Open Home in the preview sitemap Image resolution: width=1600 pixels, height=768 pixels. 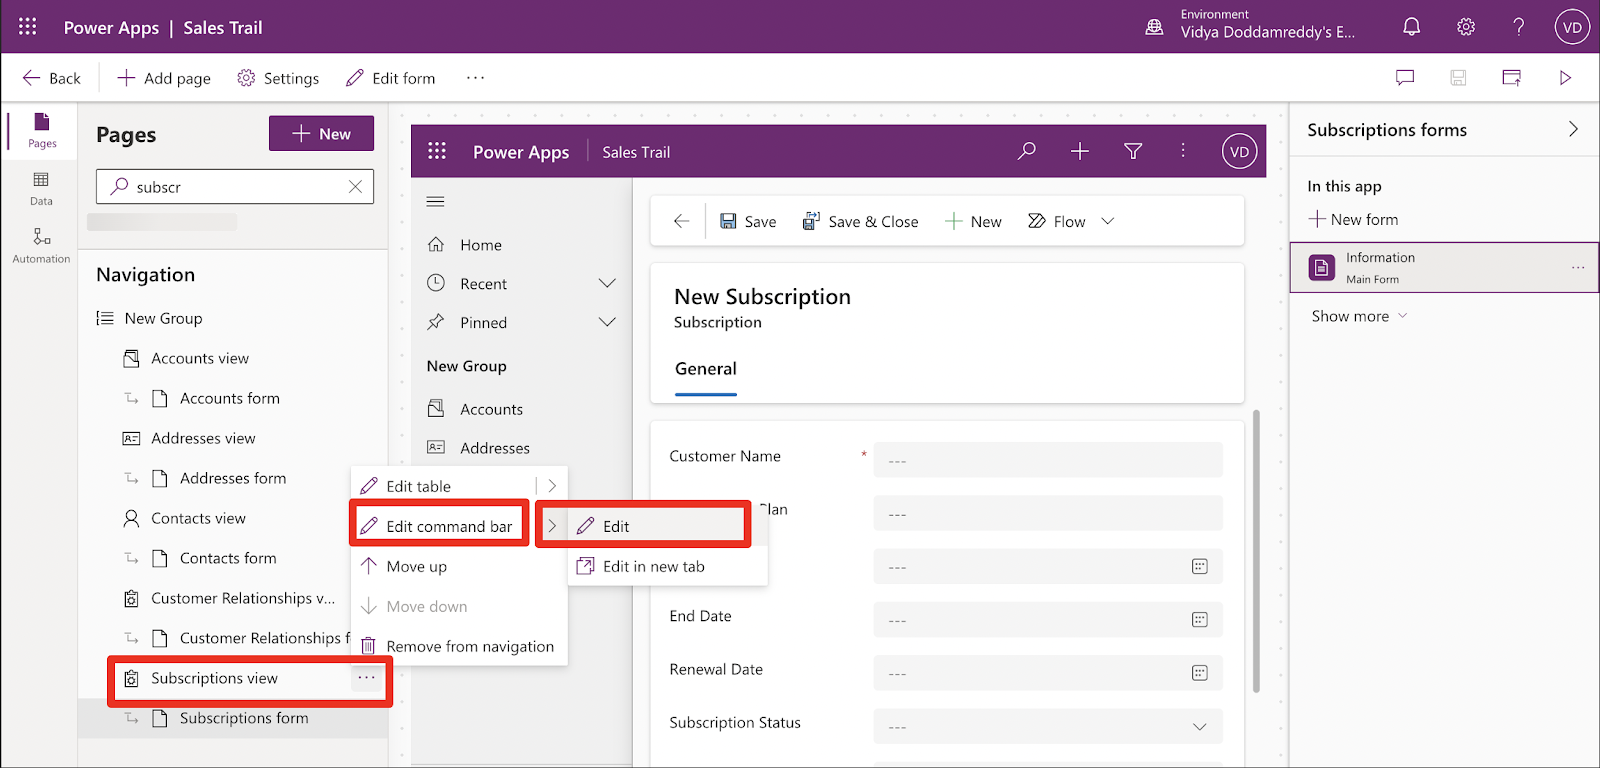(x=481, y=245)
